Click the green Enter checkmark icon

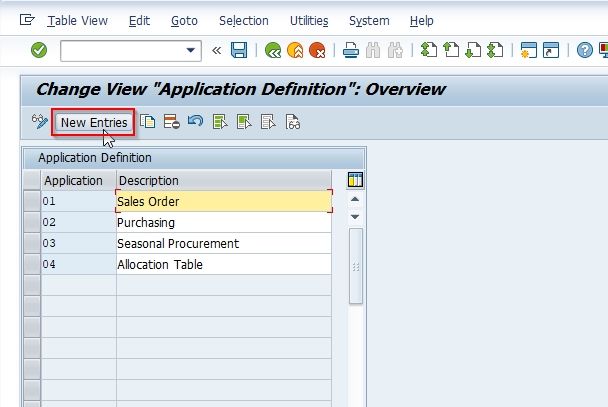(x=39, y=50)
